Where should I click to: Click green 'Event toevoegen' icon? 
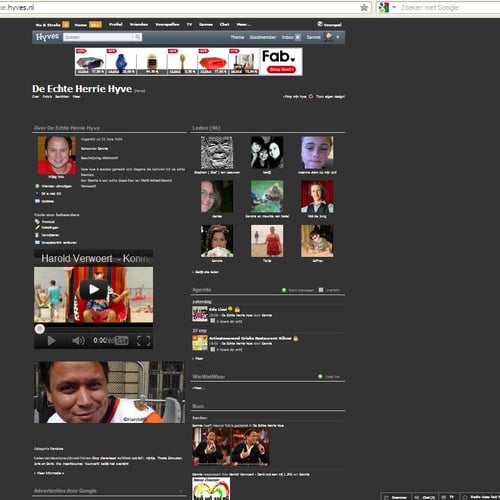pos(284,290)
